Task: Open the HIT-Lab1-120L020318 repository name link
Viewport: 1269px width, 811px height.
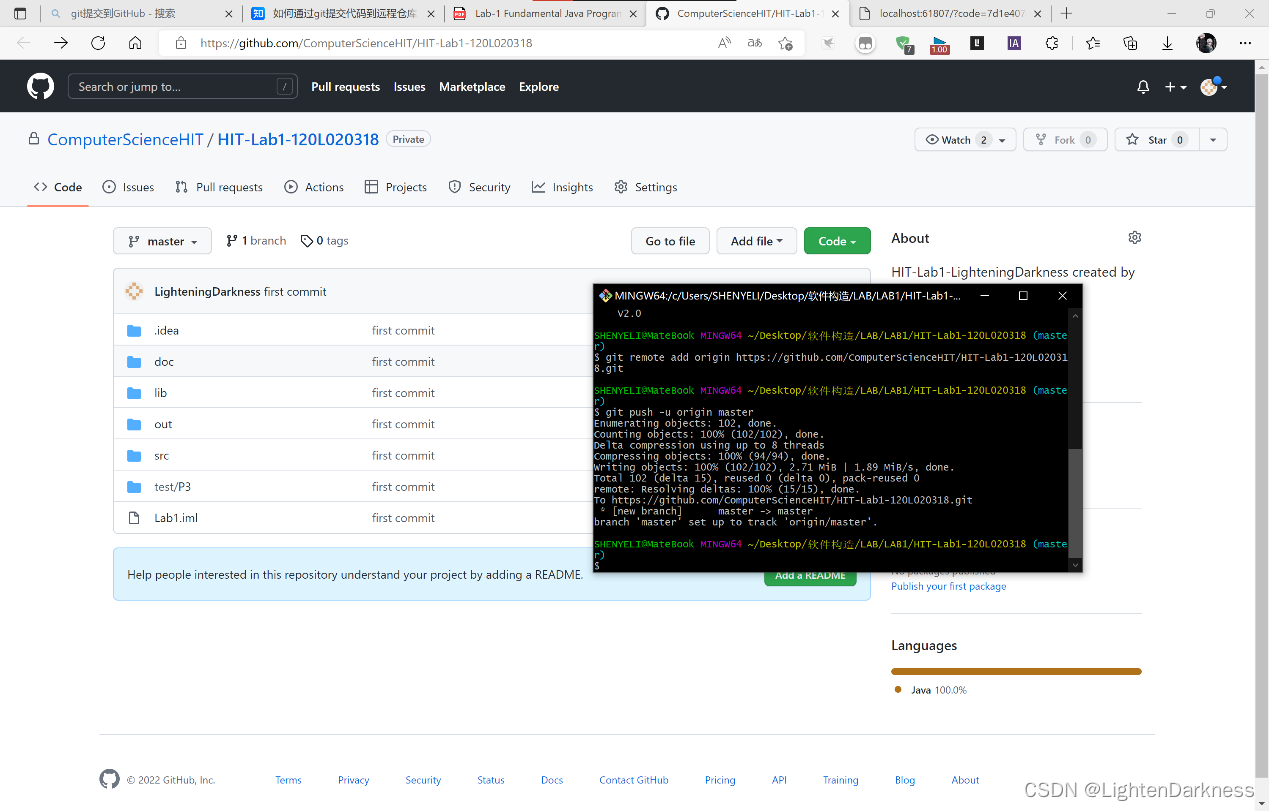Action: 298,140
